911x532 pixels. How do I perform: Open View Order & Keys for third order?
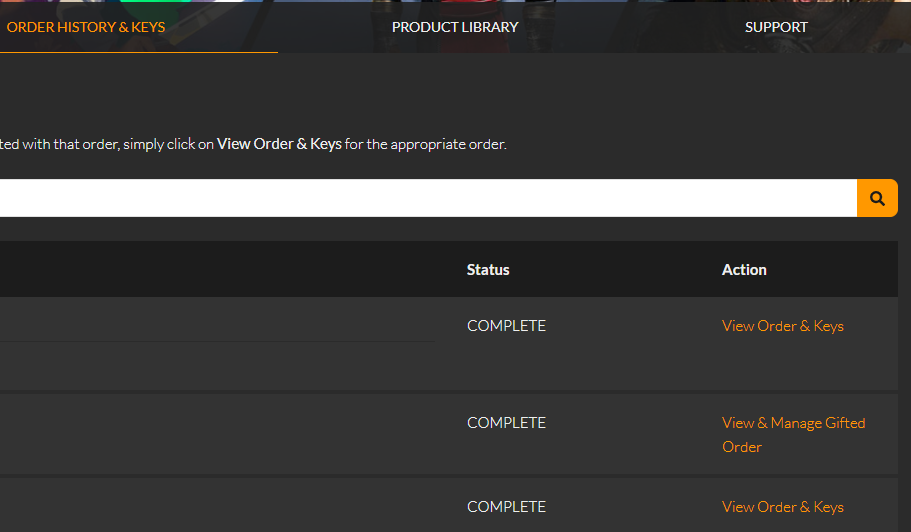pos(782,507)
